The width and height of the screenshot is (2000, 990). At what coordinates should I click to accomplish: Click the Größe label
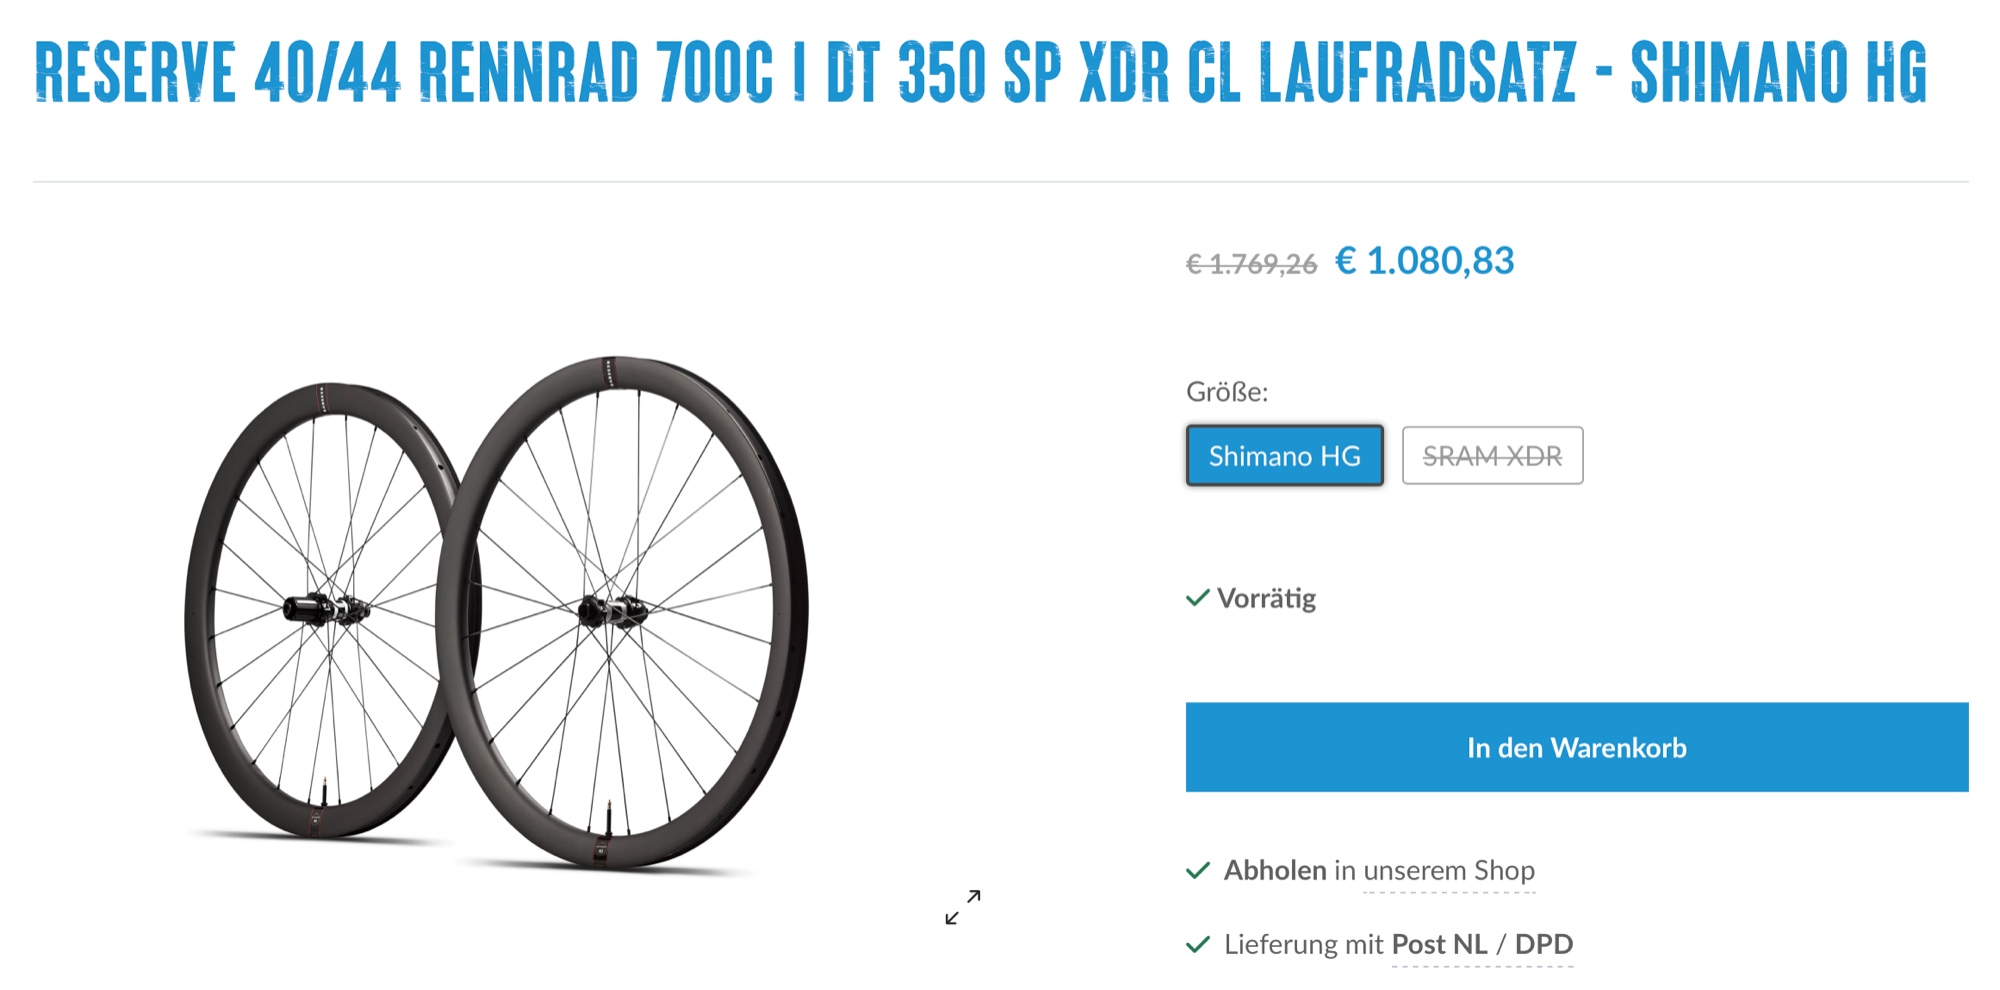click(x=1227, y=392)
